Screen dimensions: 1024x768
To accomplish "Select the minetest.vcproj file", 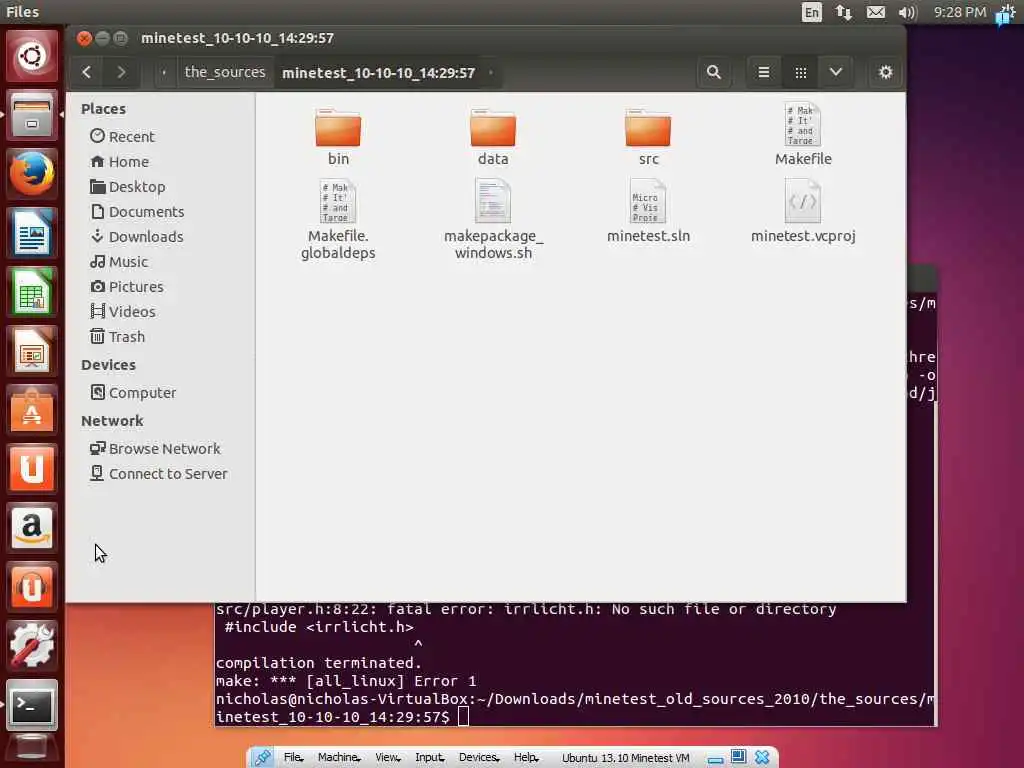I will [x=803, y=212].
